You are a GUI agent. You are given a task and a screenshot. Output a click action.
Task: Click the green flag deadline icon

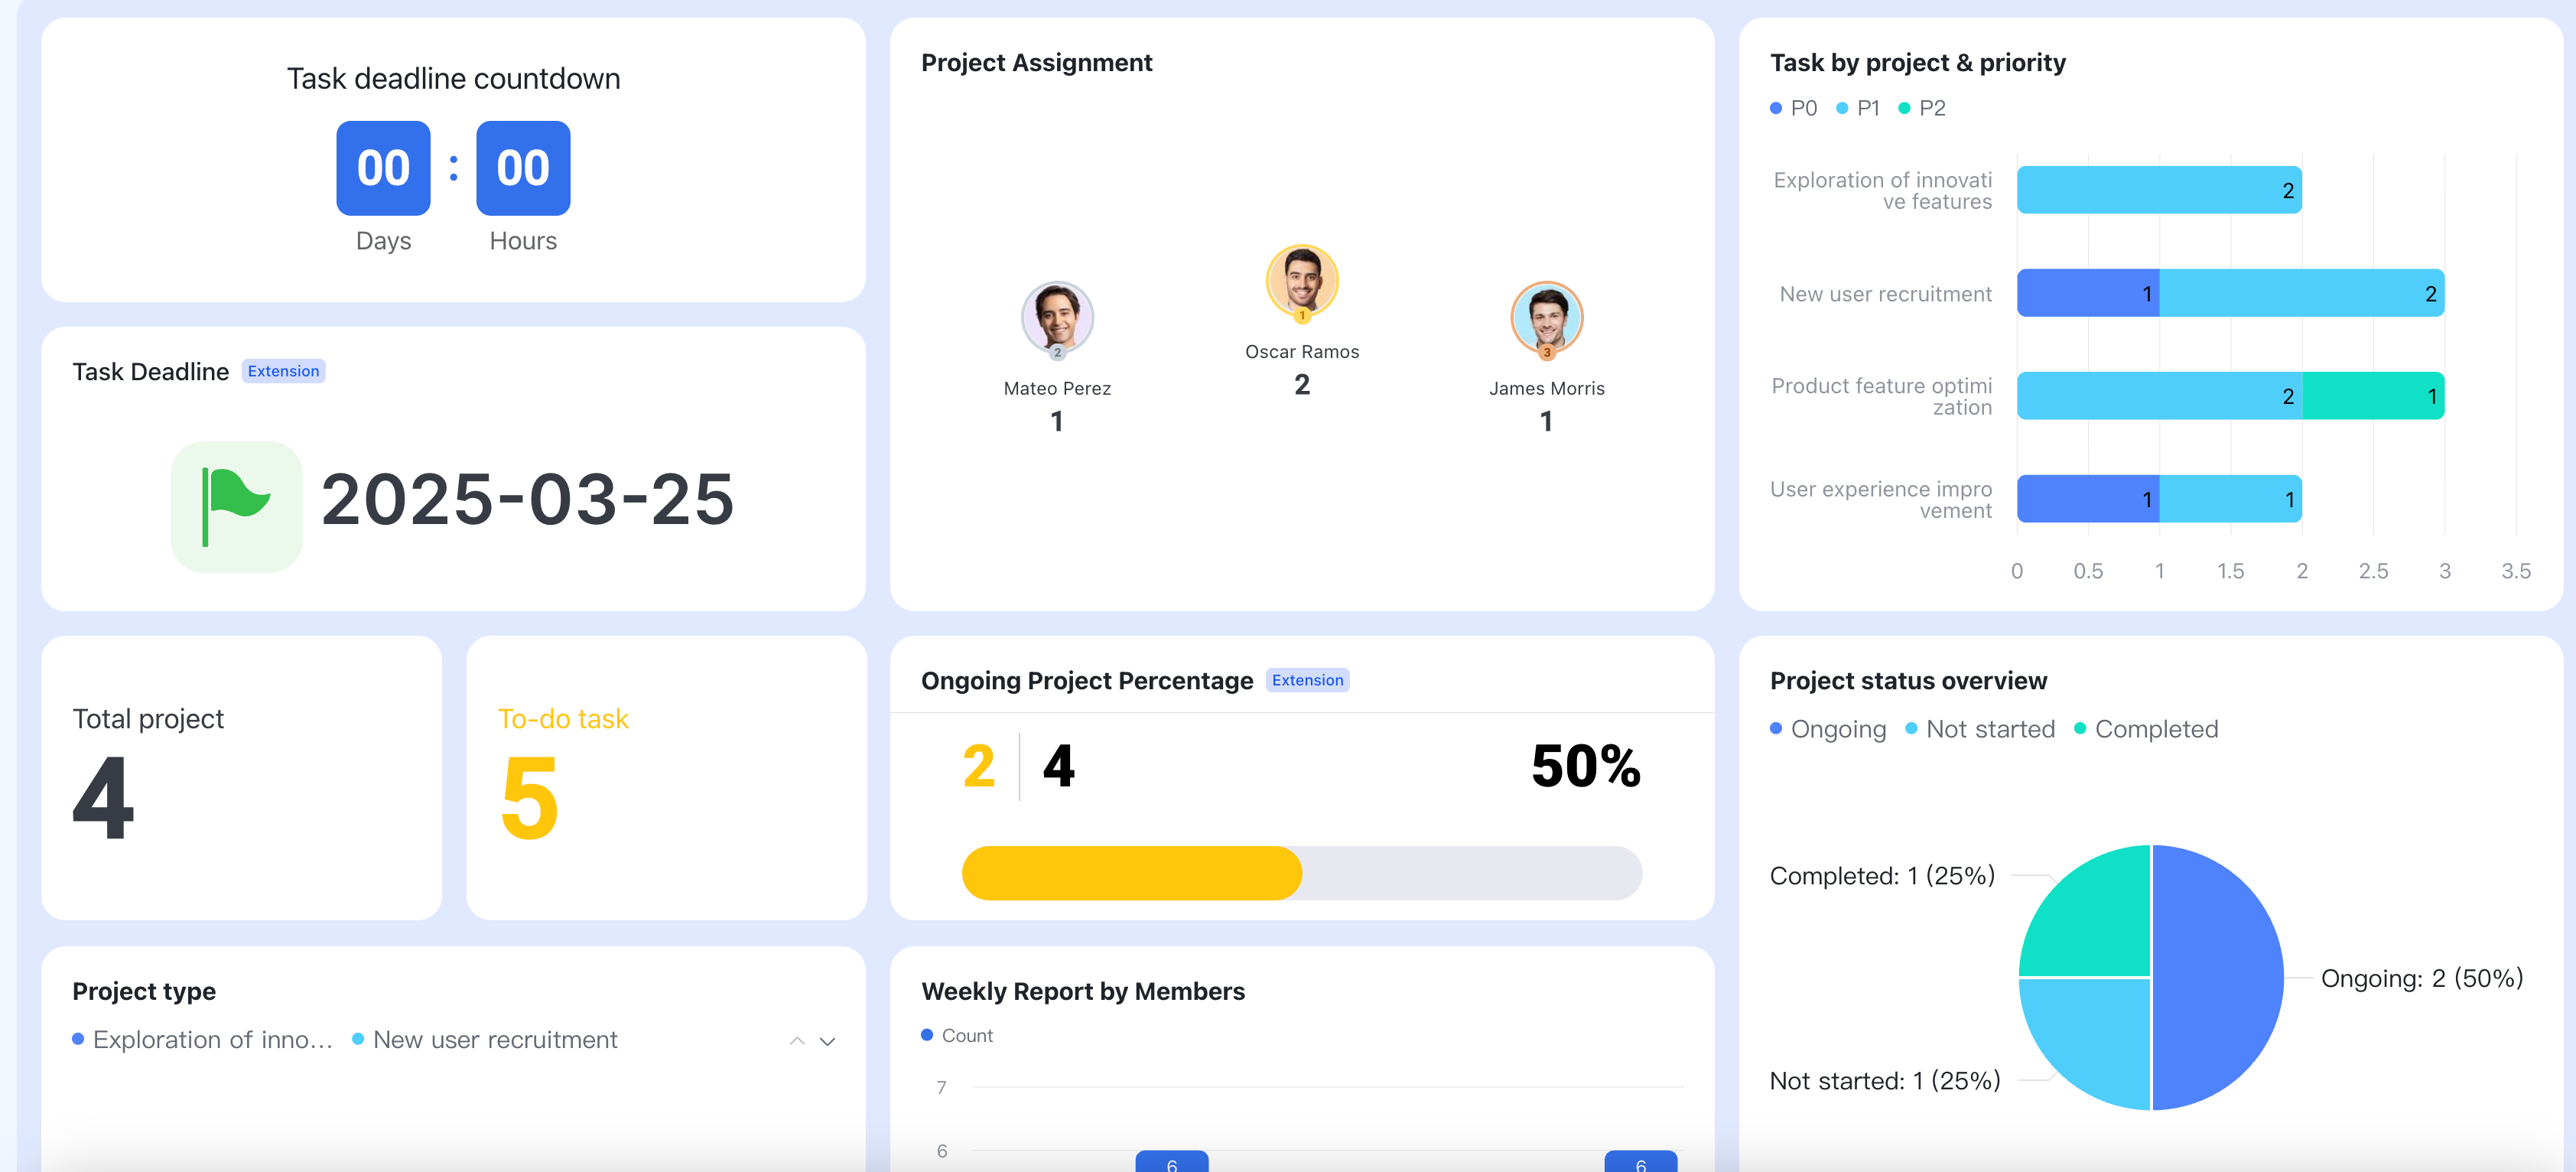[236, 506]
